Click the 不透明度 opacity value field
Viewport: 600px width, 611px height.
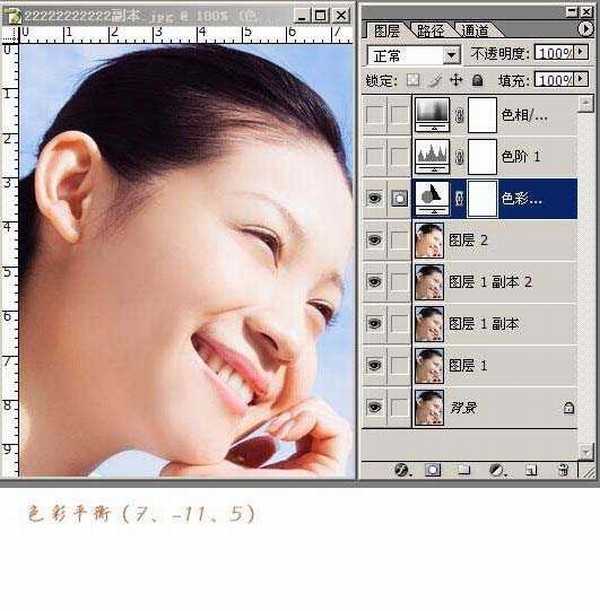554,53
